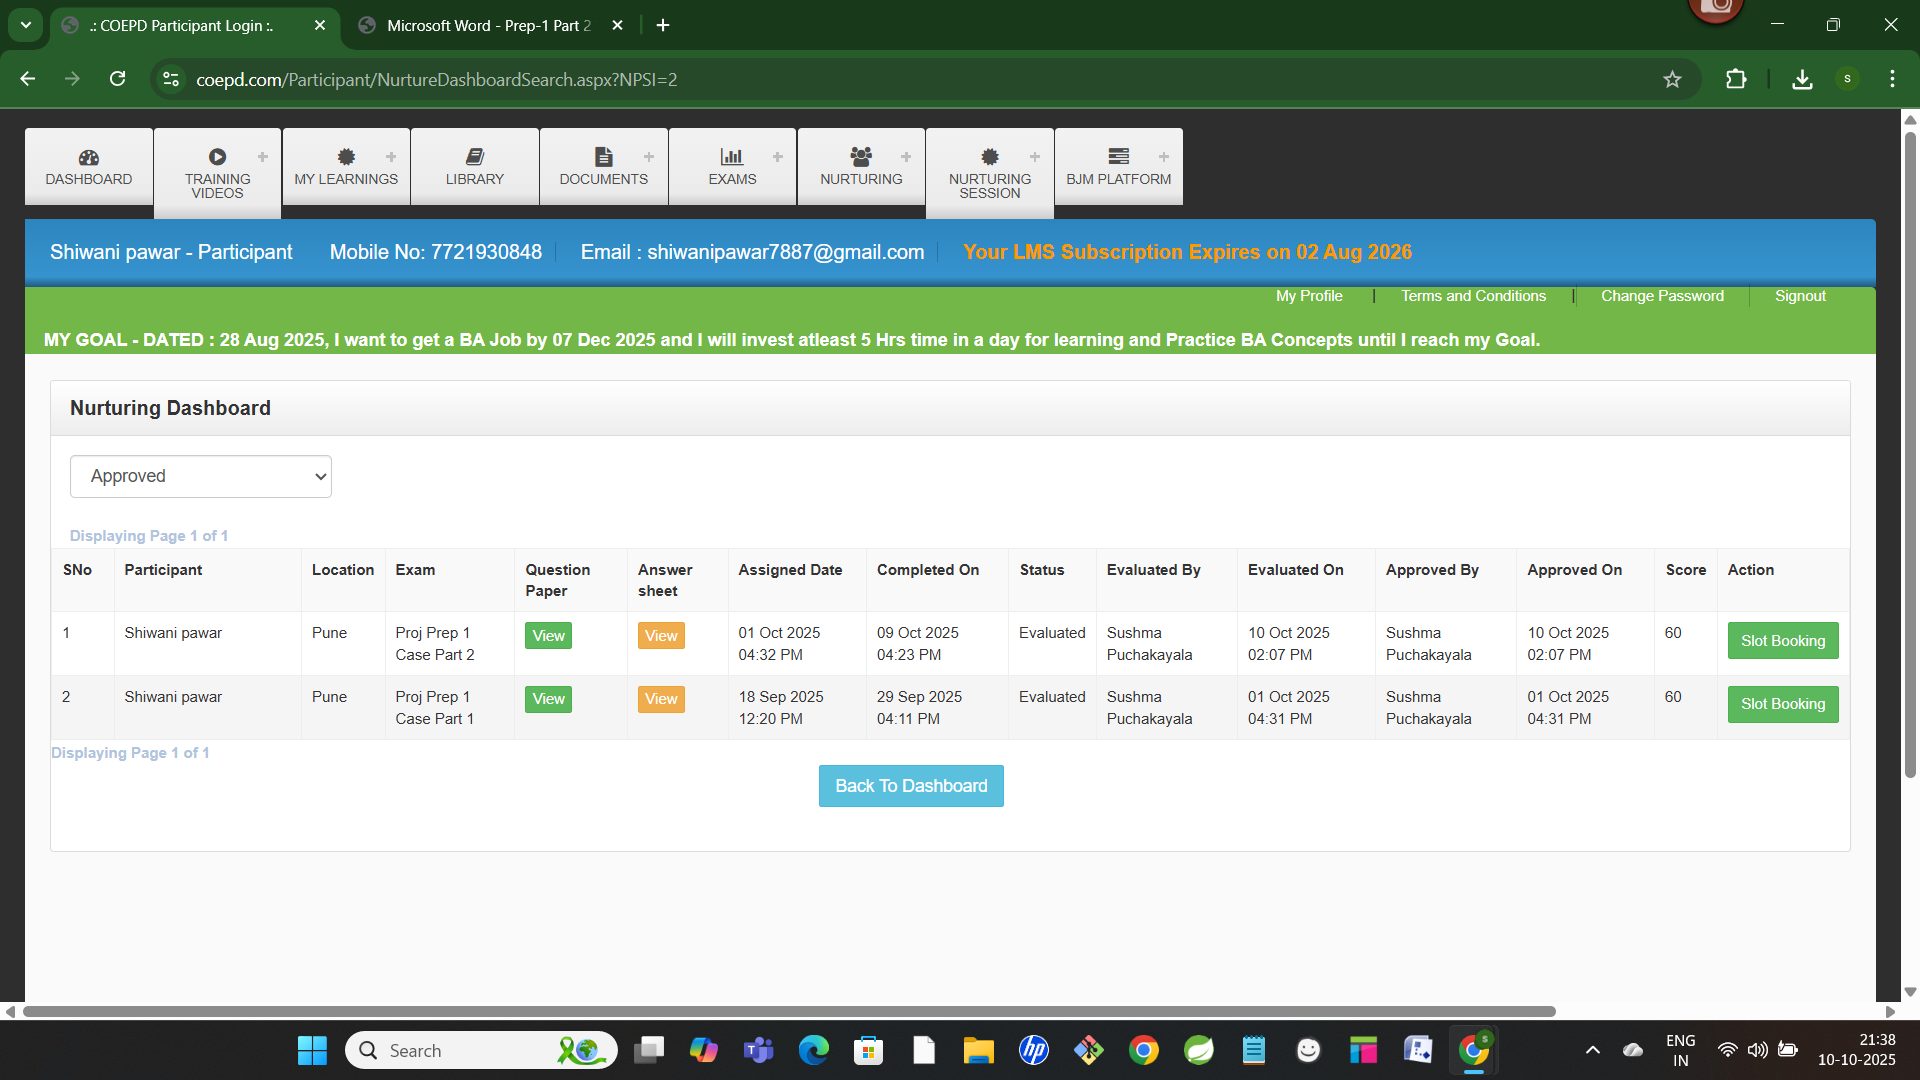Open Microsoft Teams from taskbar
The image size is (1920, 1080).
coord(759,1050)
